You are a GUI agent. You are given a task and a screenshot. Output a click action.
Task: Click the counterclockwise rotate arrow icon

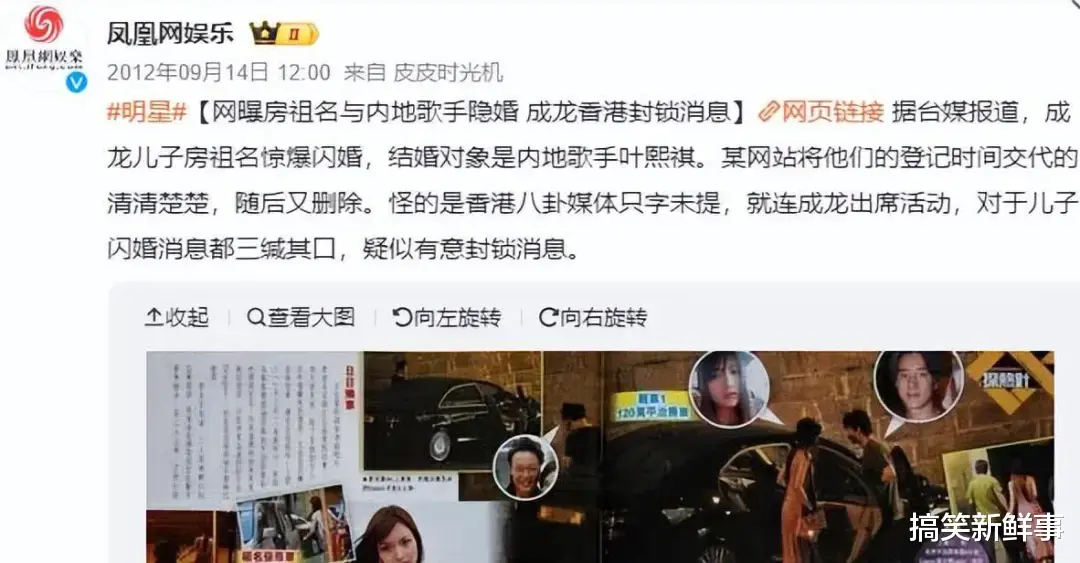[402, 317]
